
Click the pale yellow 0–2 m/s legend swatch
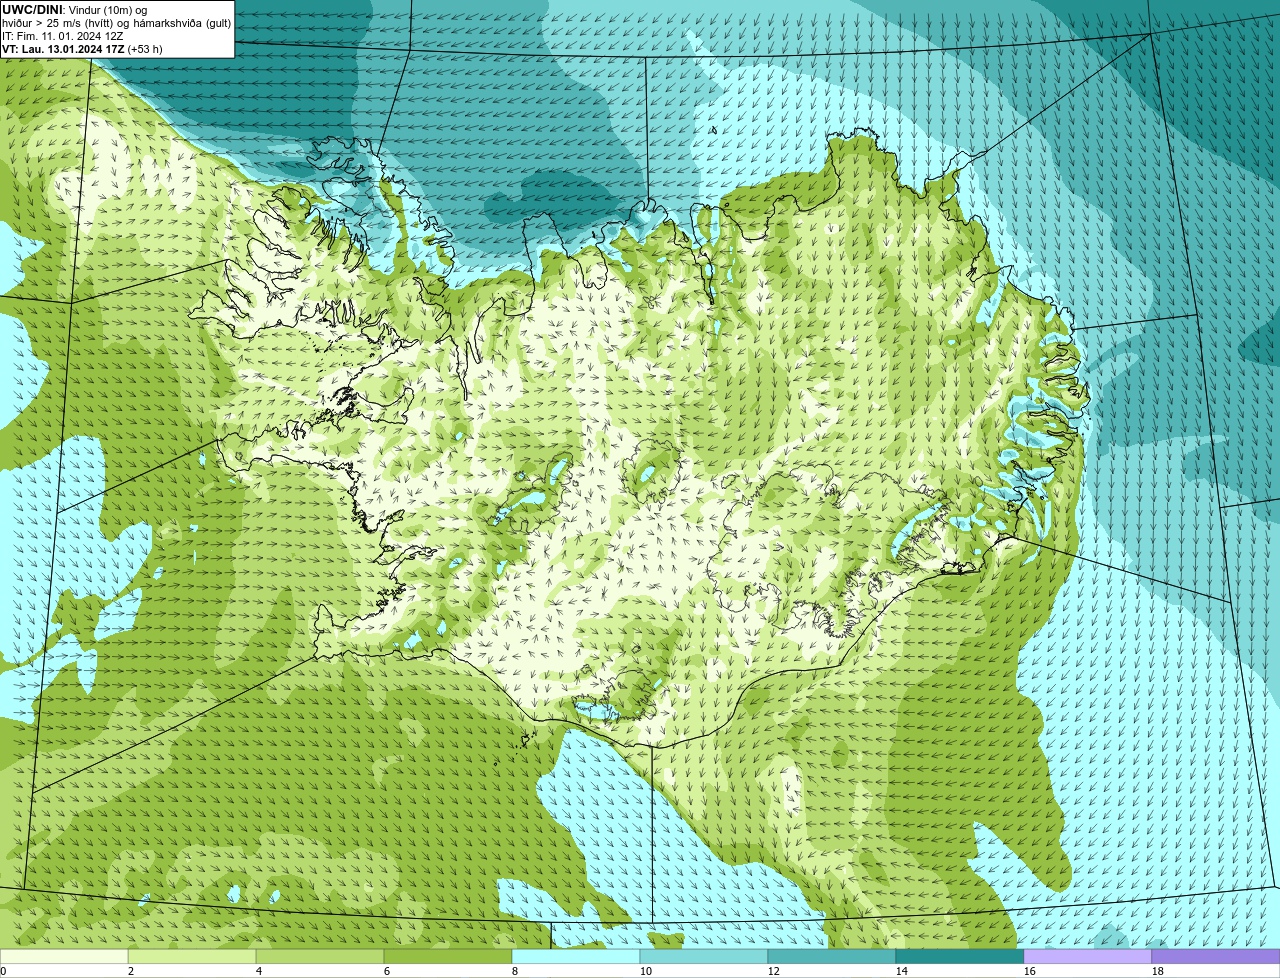pyautogui.click(x=64, y=956)
